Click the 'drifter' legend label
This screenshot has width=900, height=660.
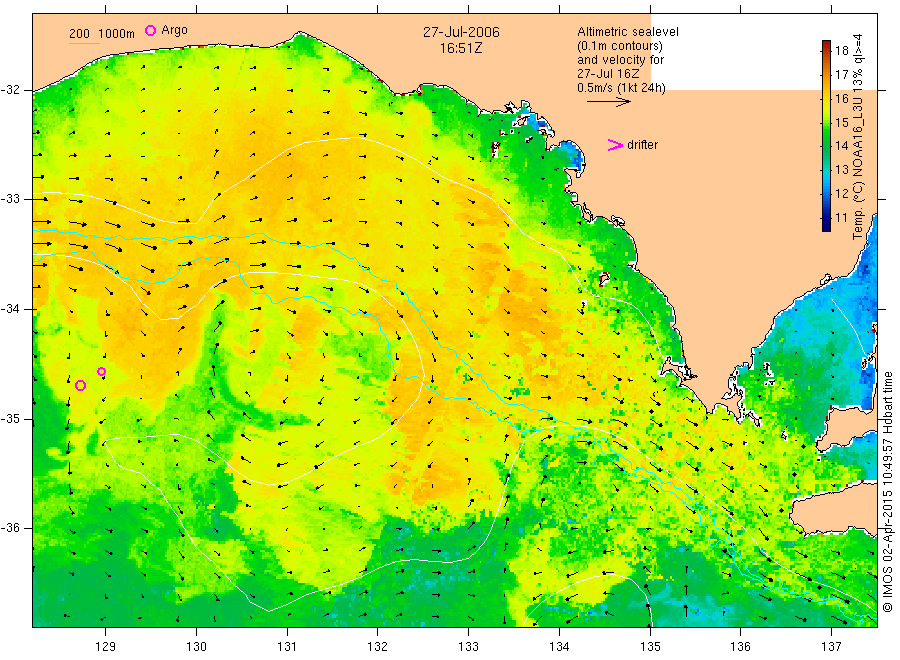pyautogui.click(x=642, y=145)
